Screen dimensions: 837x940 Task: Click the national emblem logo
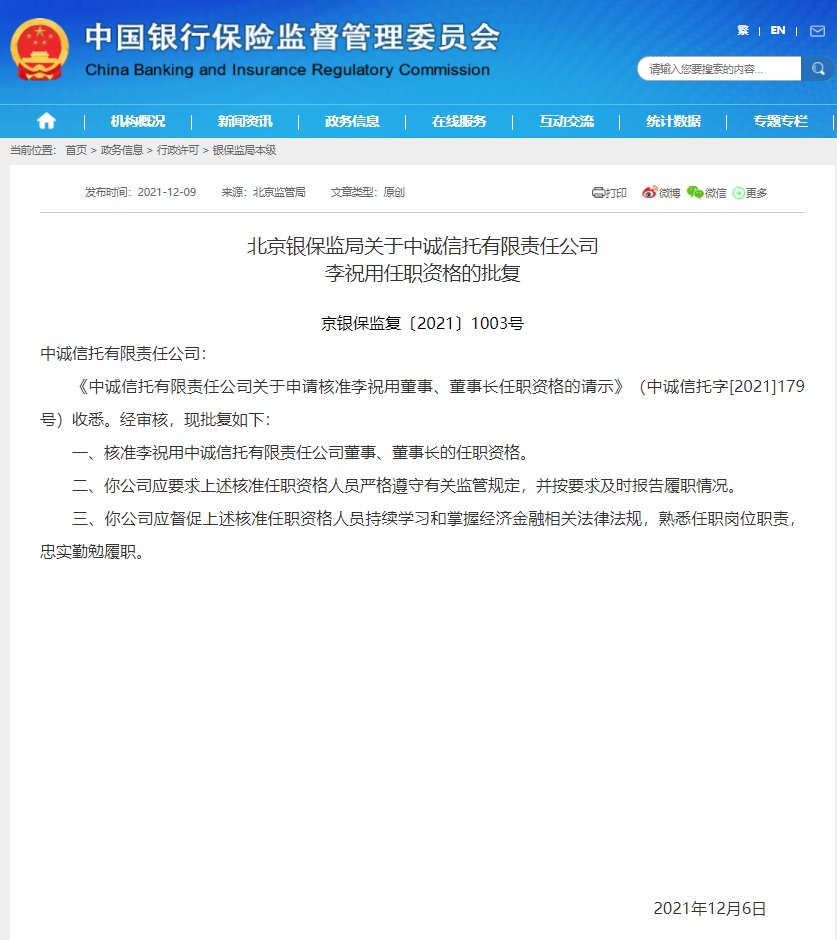(40, 49)
